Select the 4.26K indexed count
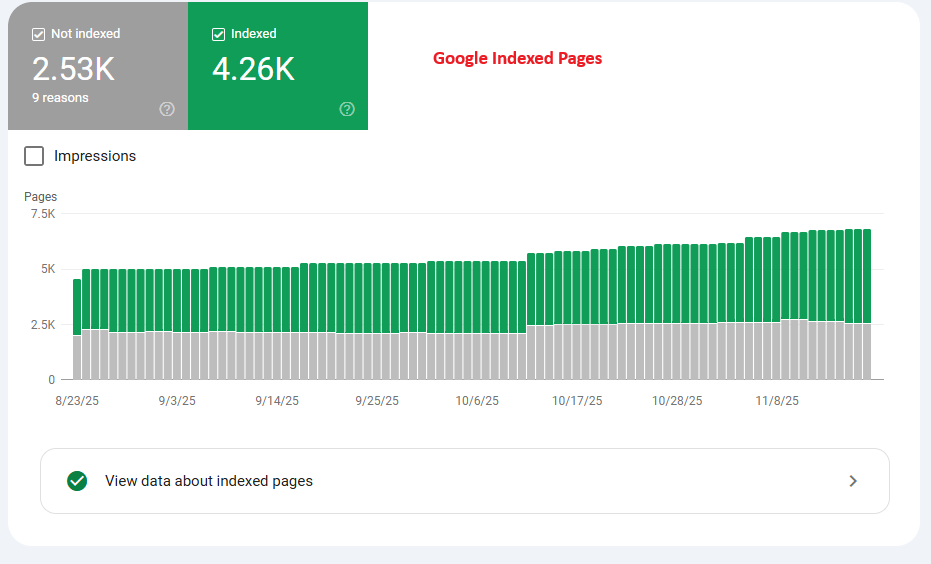The height and width of the screenshot is (564, 931). point(253,69)
